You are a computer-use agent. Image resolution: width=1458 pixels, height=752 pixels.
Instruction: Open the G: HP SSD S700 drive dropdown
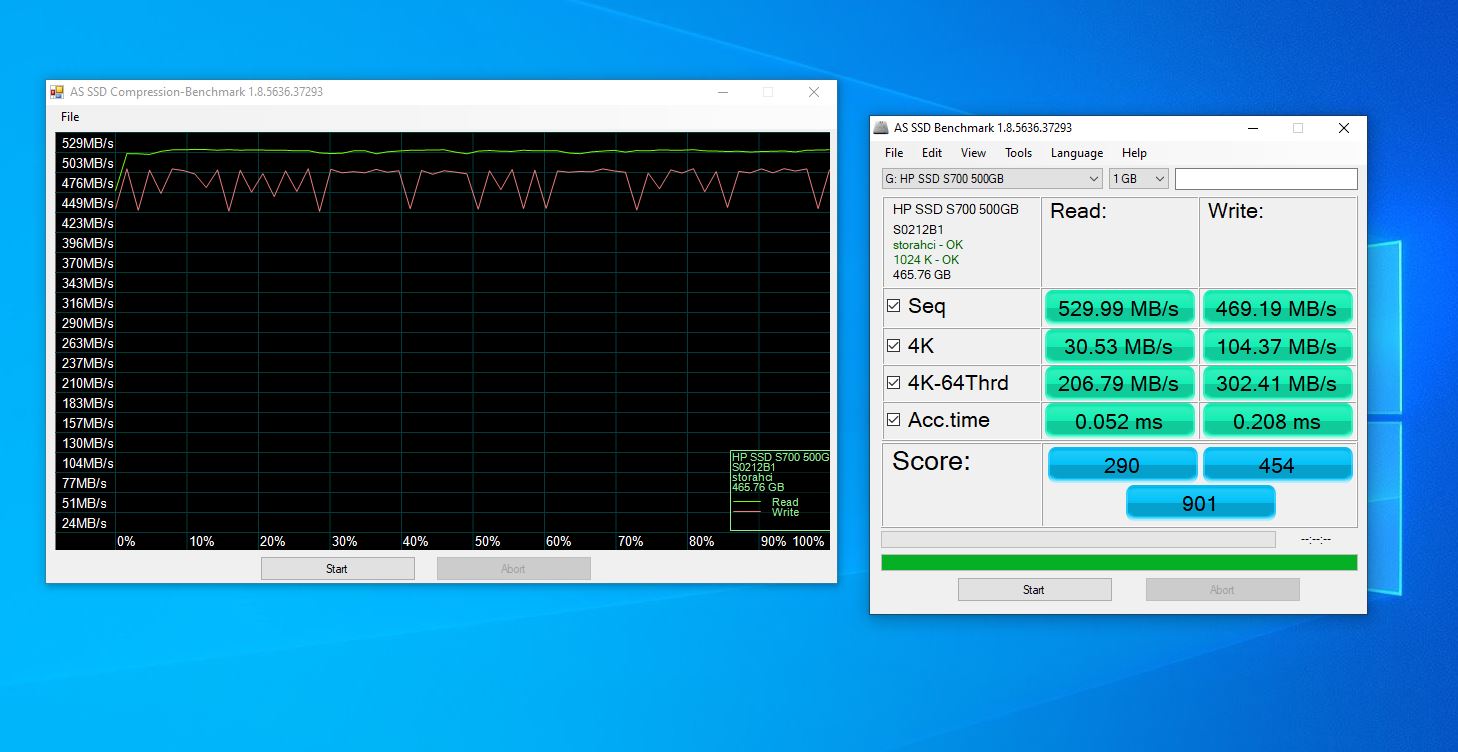pos(992,179)
